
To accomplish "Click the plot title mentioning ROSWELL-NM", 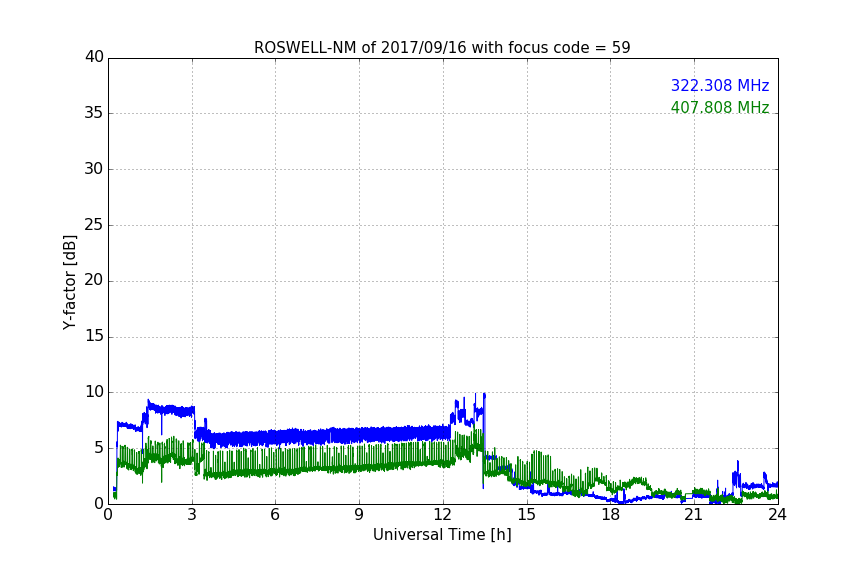I will [442, 48].
